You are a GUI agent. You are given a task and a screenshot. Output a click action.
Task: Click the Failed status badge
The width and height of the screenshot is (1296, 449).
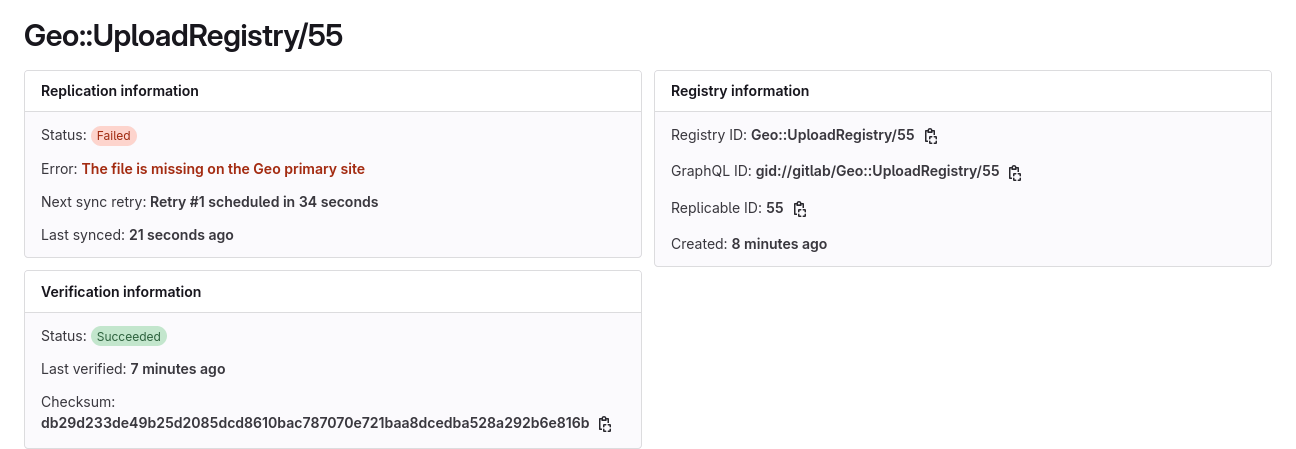[114, 136]
